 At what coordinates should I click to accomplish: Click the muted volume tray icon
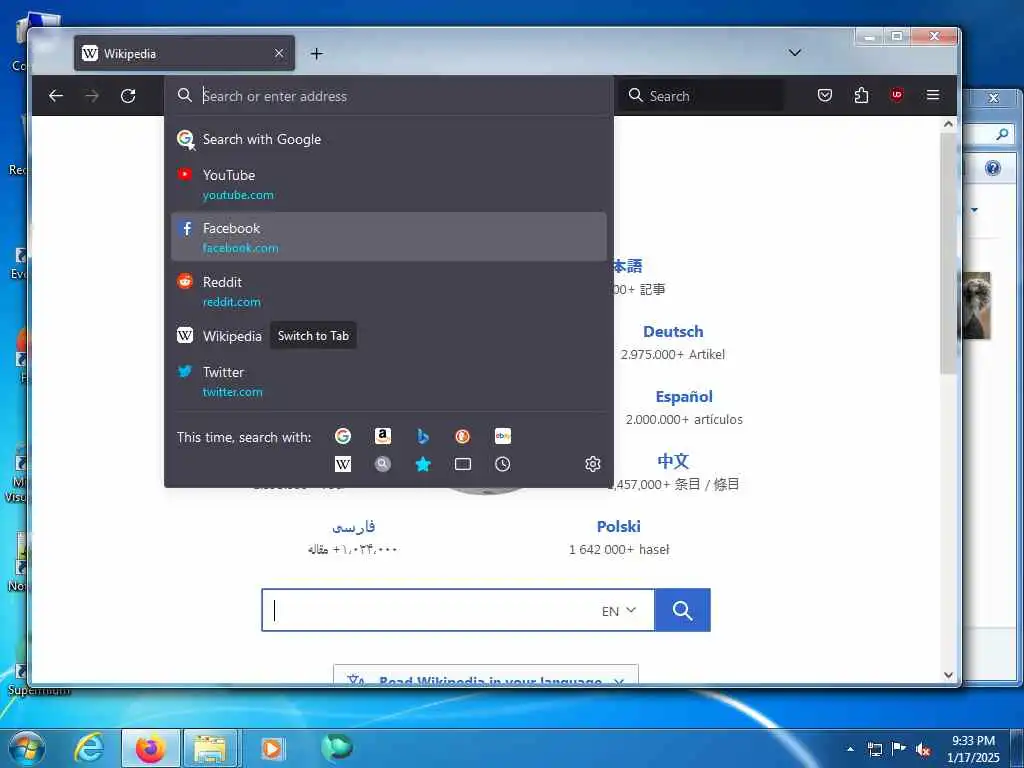[x=923, y=749]
